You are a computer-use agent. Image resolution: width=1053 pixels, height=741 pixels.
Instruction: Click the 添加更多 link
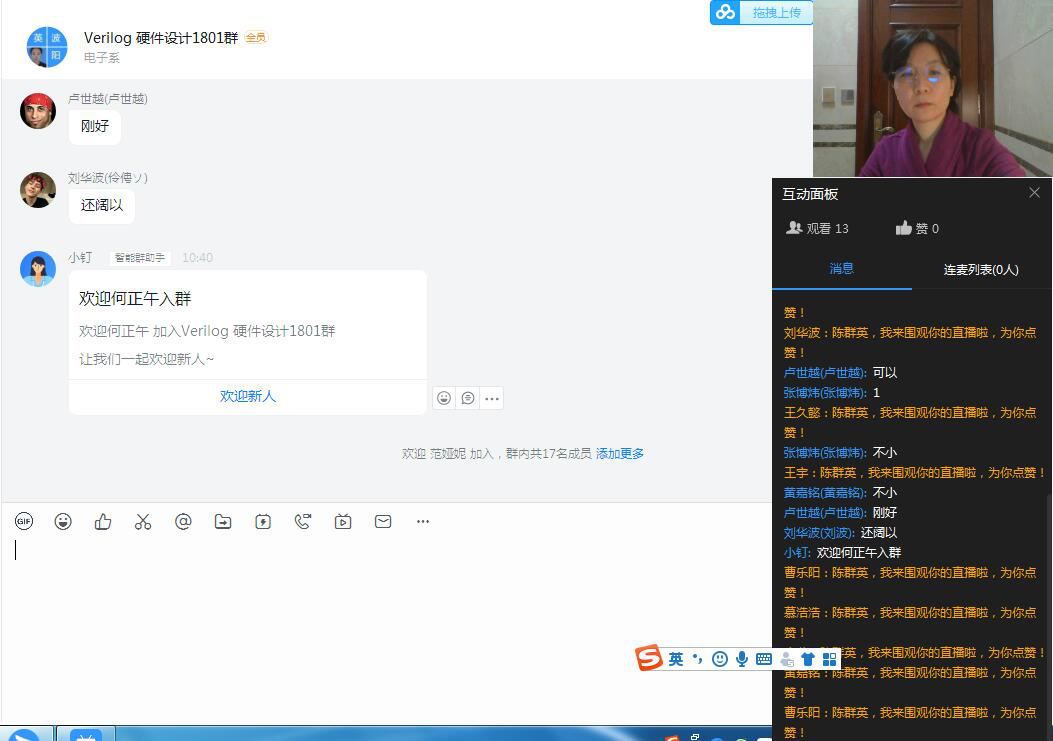[x=620, y=453]
